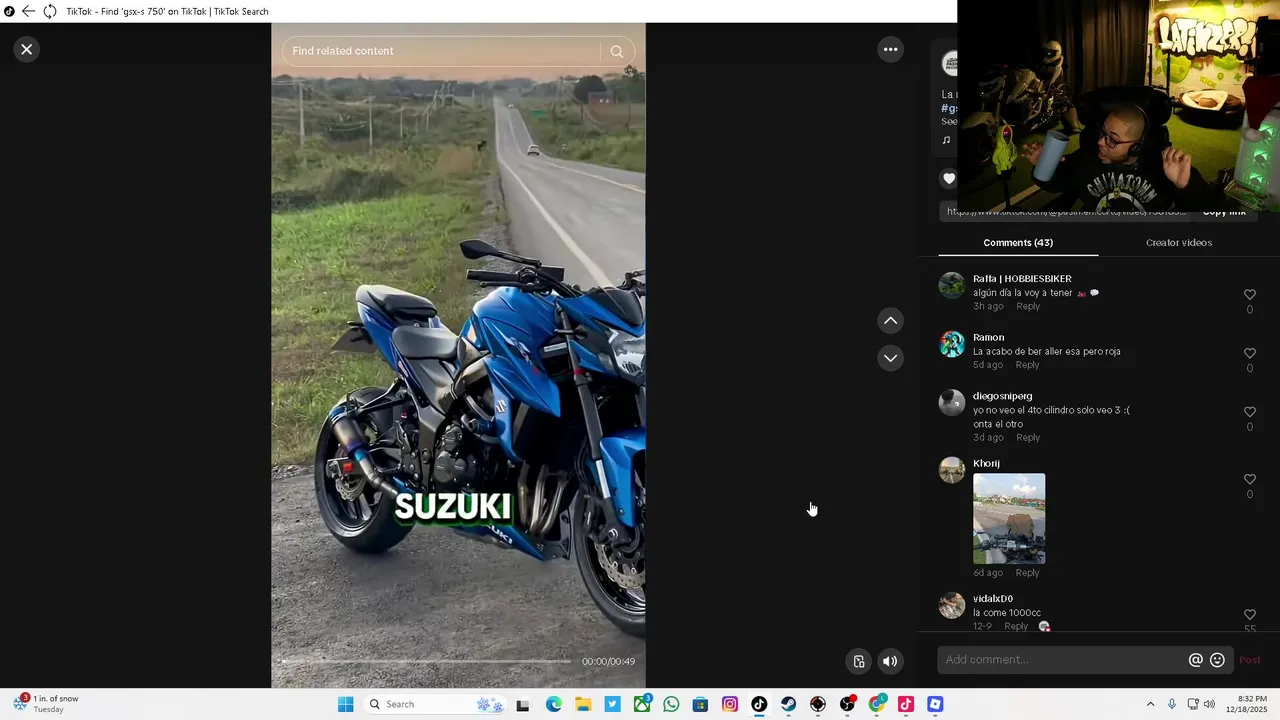This screenshot has width=1280, height=720.
Task: Open Raffa | HOBBIESBIKER's profile name
Action: point(1022,279)
